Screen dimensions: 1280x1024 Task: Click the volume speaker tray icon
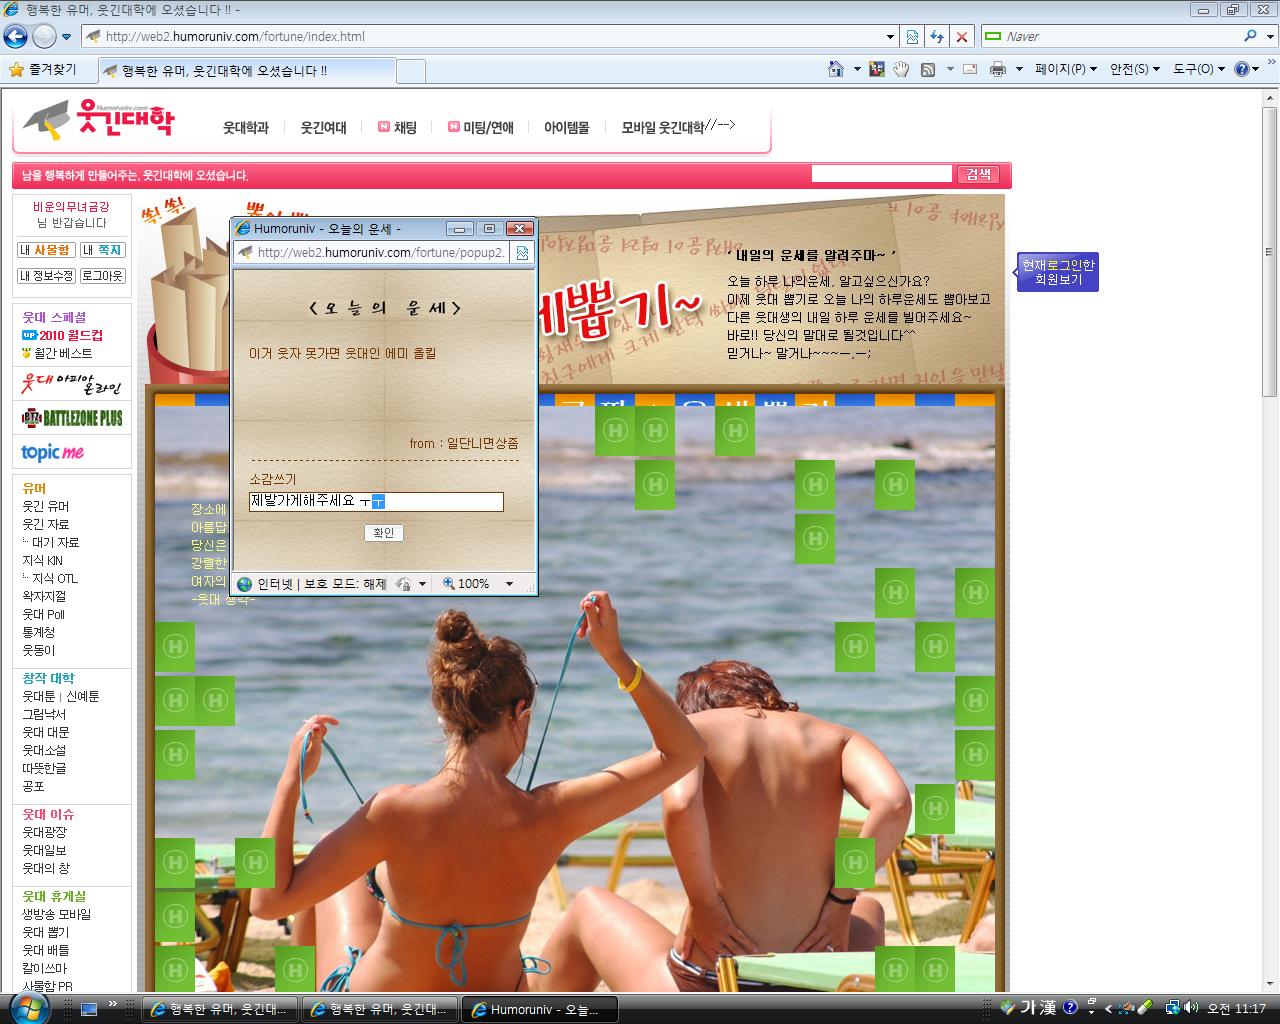[x=1191, y=1008]
